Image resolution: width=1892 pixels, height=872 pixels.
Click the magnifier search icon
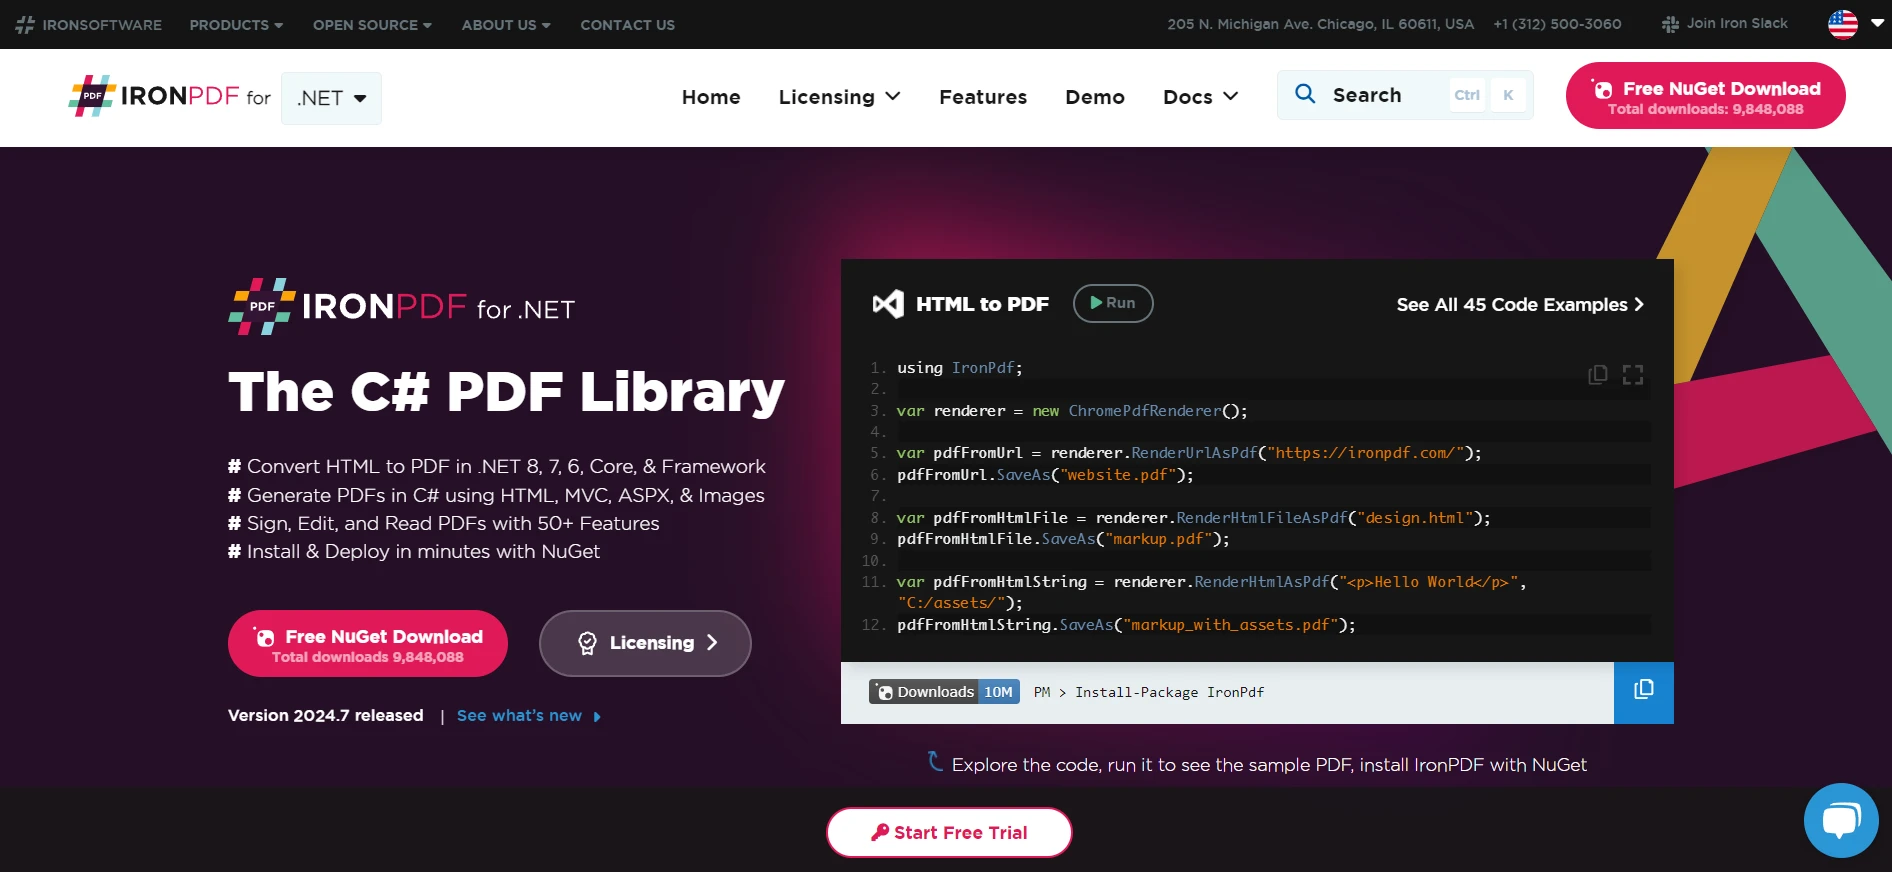tap(1305, 94)
